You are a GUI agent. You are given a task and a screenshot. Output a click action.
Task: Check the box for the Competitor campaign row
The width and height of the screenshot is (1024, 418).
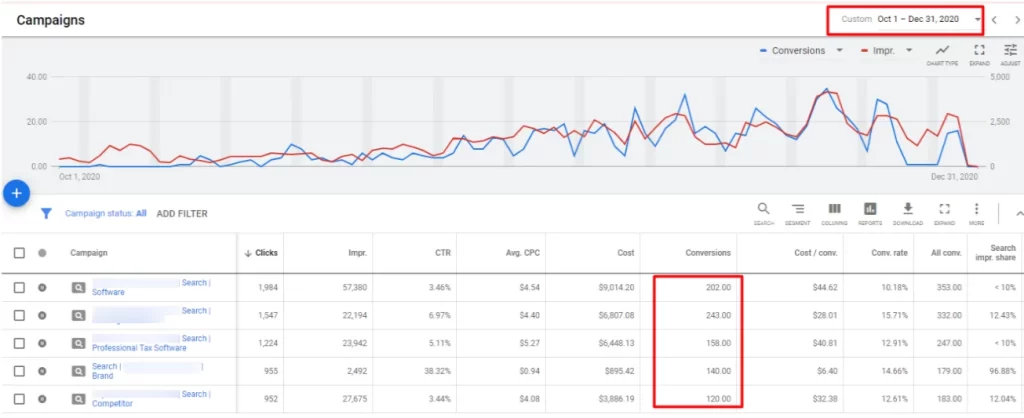coord(20,399)
